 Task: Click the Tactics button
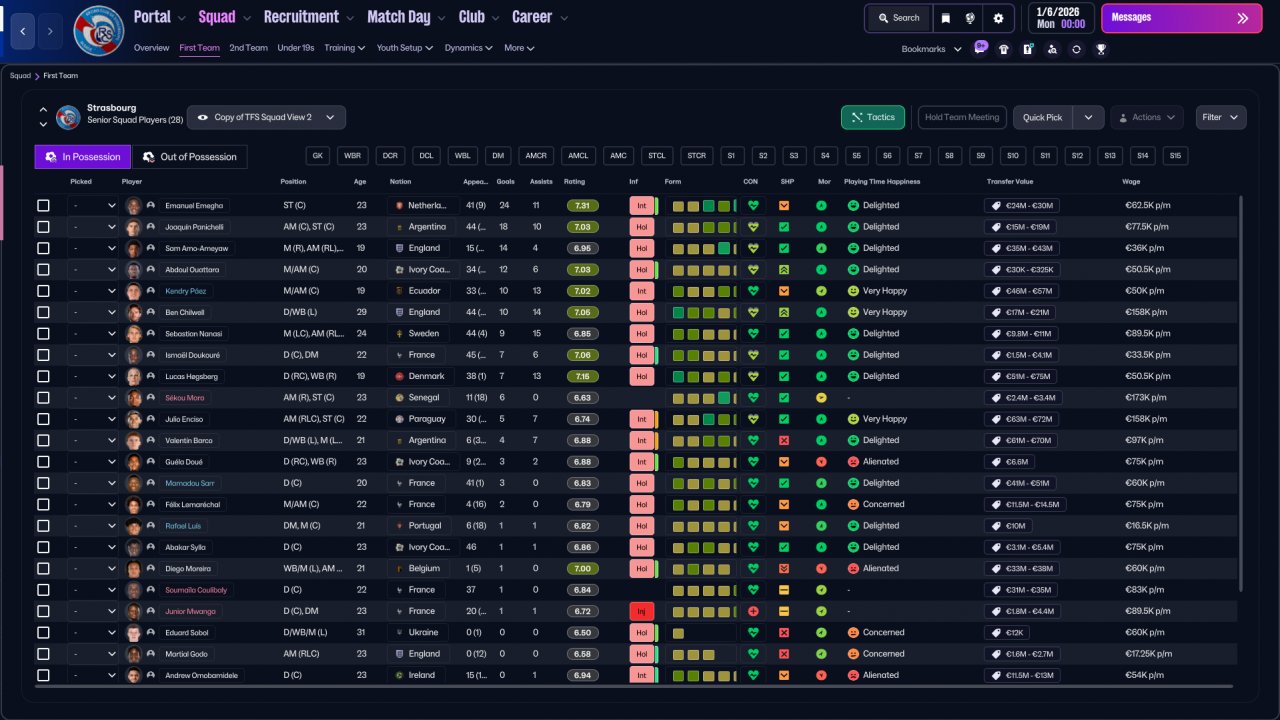873,117
